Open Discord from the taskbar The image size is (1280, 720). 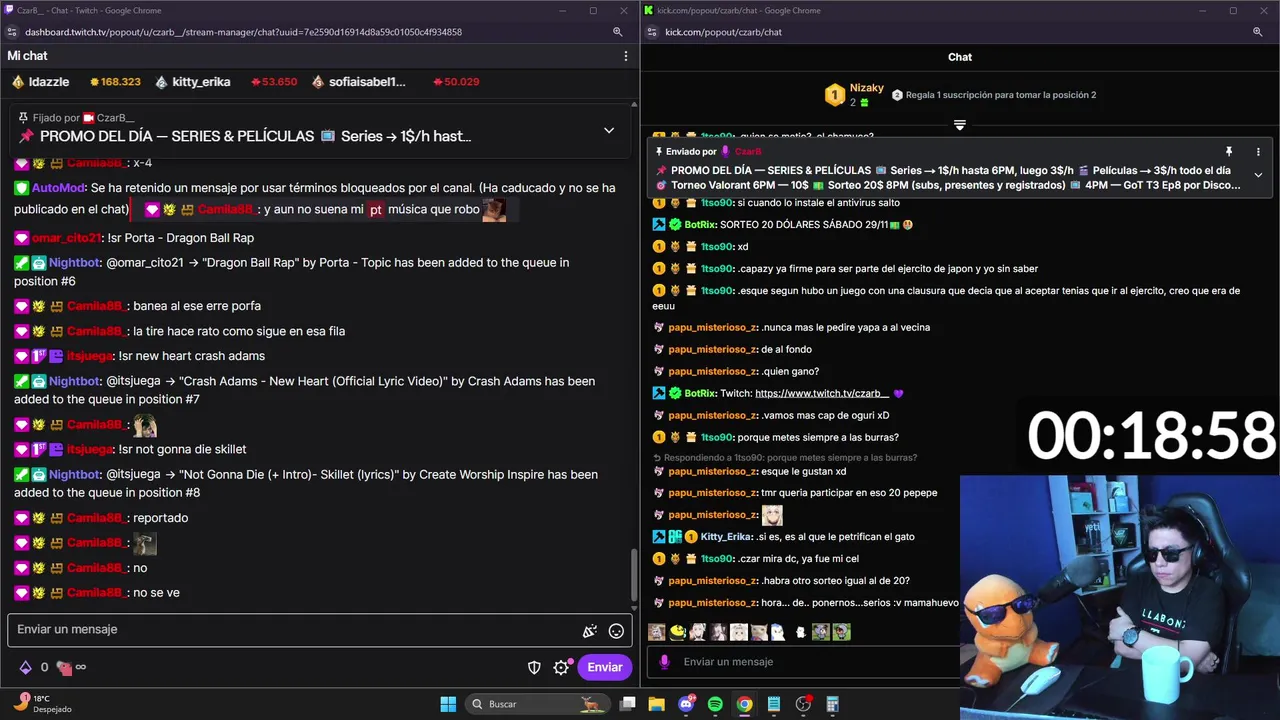pos(686,704)
